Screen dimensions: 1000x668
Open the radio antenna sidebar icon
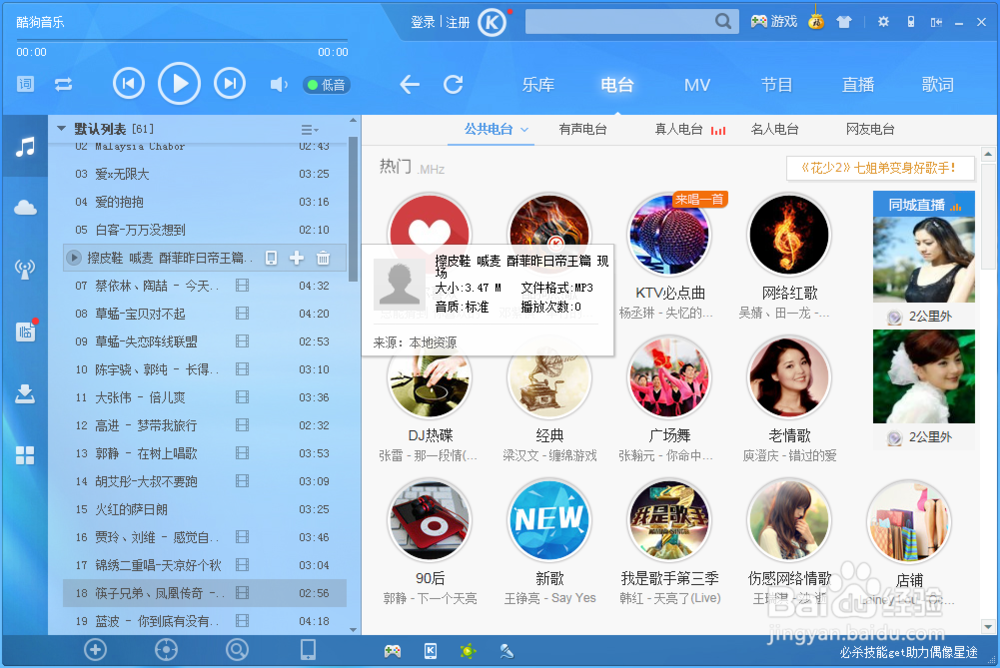[25, 269]
